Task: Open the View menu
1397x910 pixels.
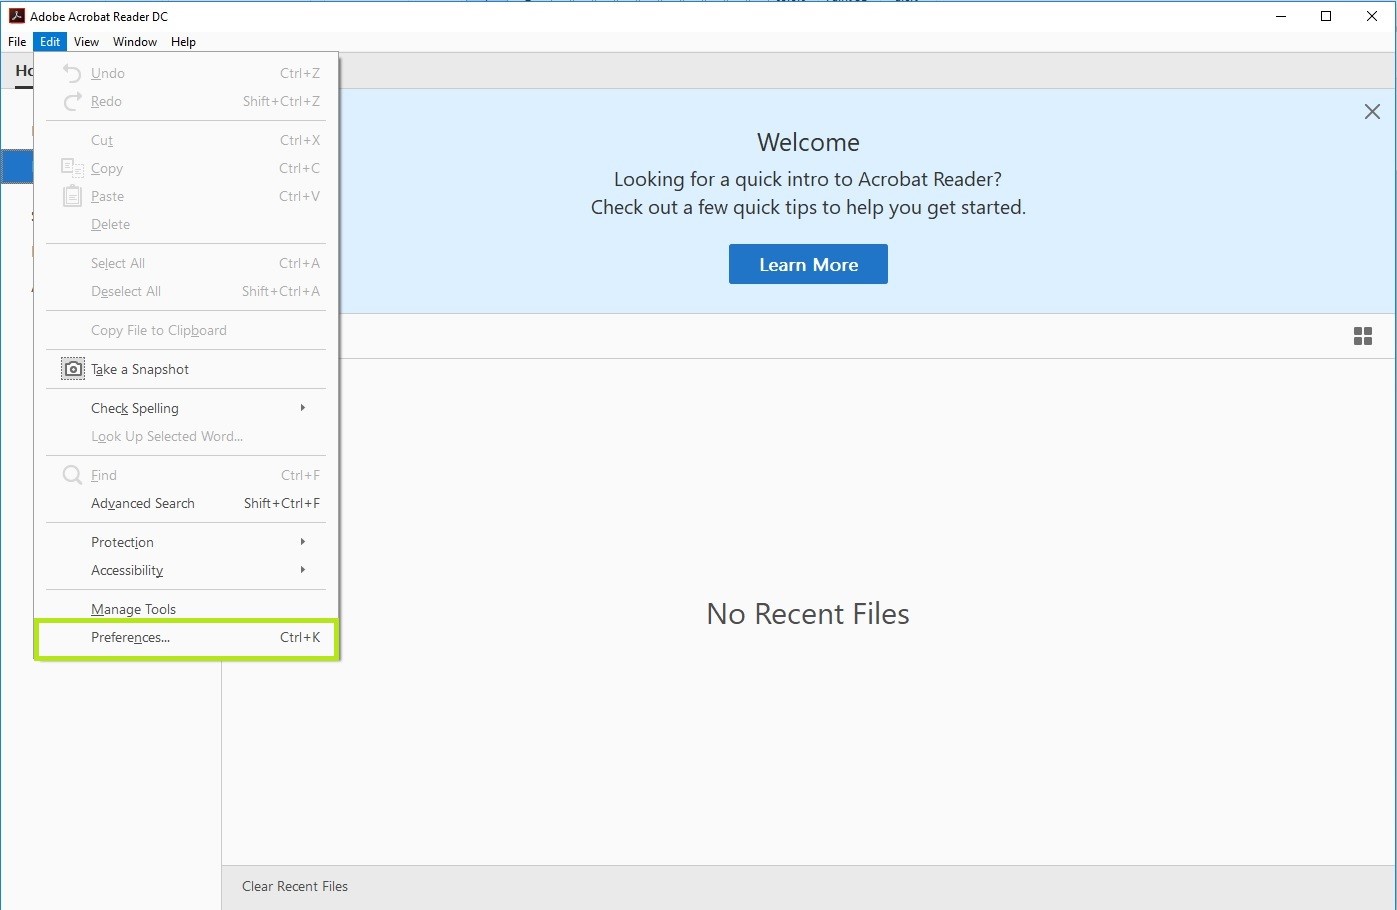Action: 86,42
